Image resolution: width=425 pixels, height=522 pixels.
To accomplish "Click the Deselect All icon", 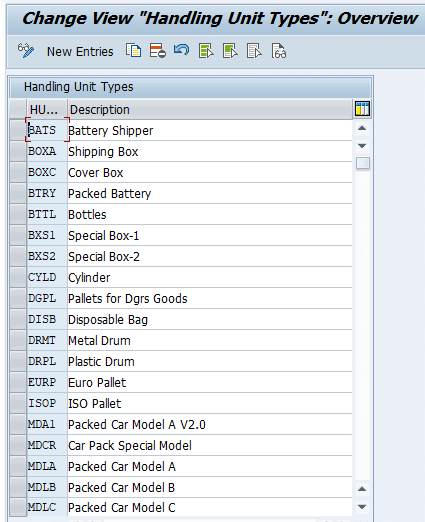I will (x=254, y=51).
